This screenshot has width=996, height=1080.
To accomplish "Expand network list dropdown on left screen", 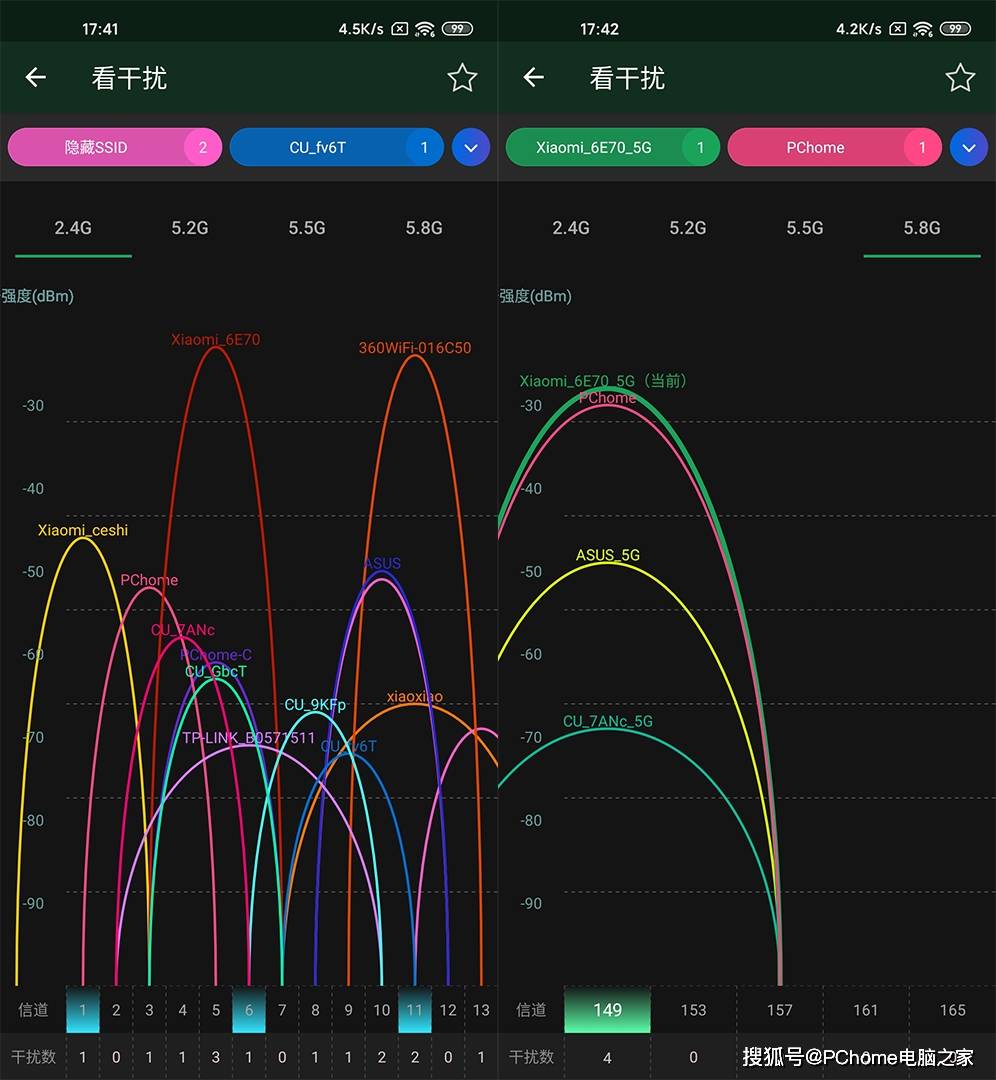I will click(x=471, y=148).
